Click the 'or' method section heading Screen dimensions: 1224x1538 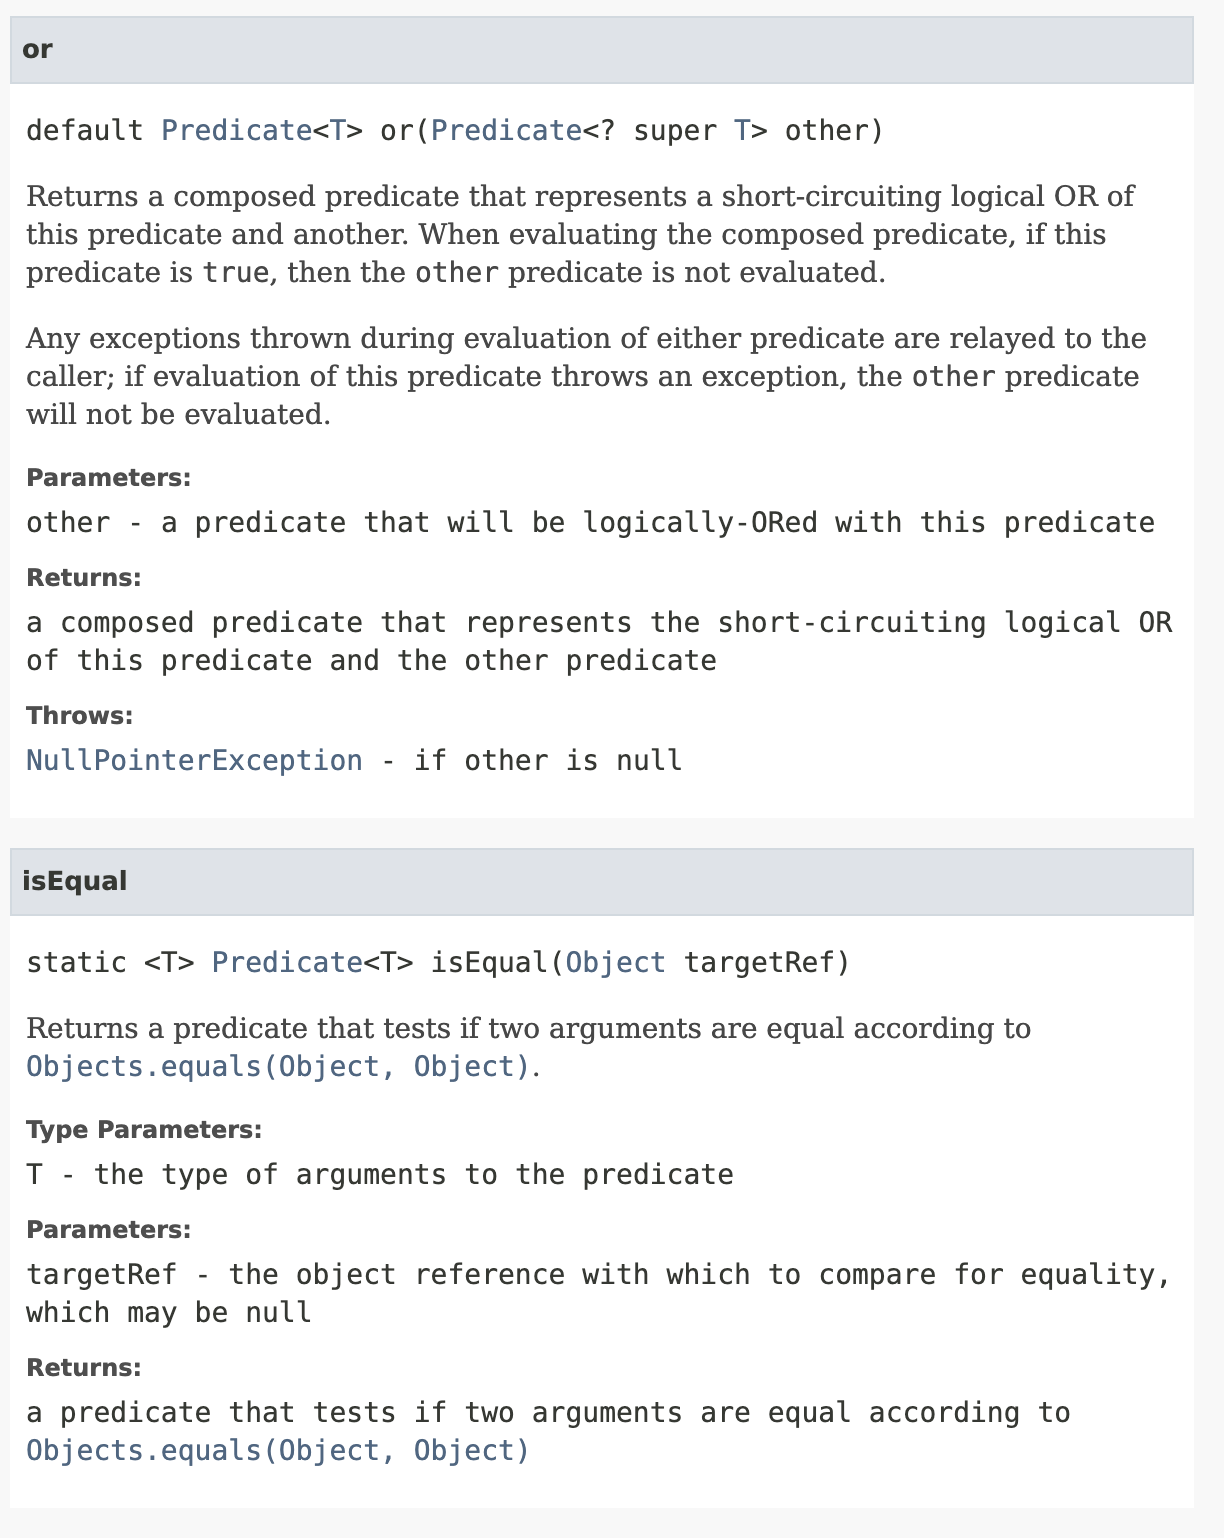(37, 49)
